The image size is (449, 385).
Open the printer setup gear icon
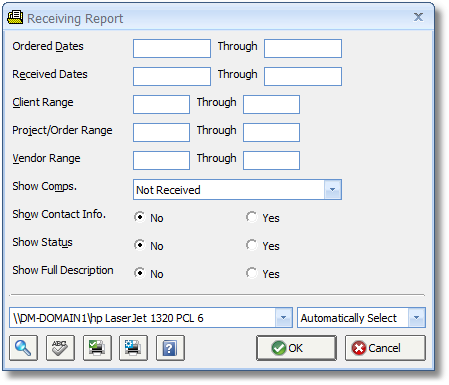[x=133, y=348]
